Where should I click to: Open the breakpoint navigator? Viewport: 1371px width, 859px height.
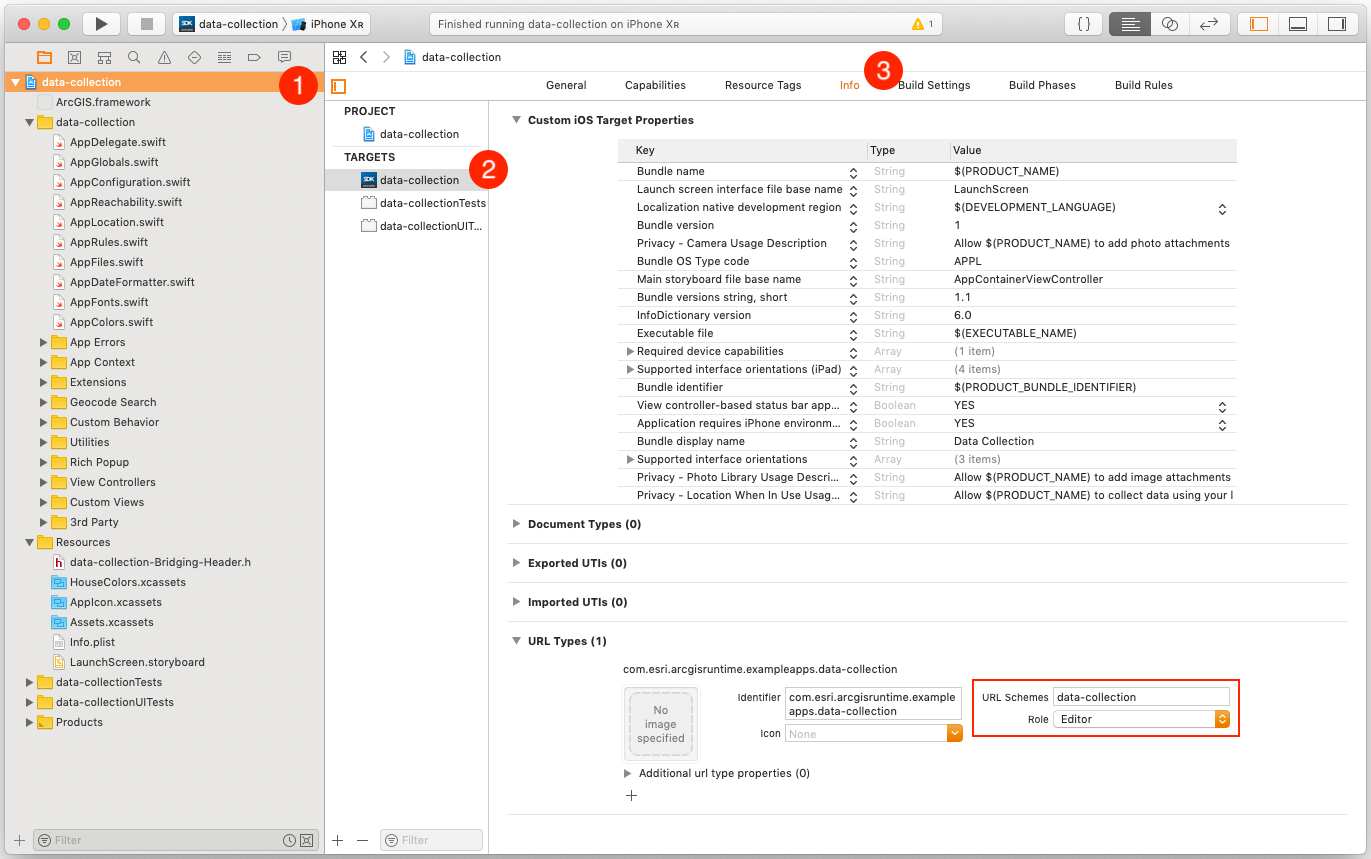(x=254, y=57)
